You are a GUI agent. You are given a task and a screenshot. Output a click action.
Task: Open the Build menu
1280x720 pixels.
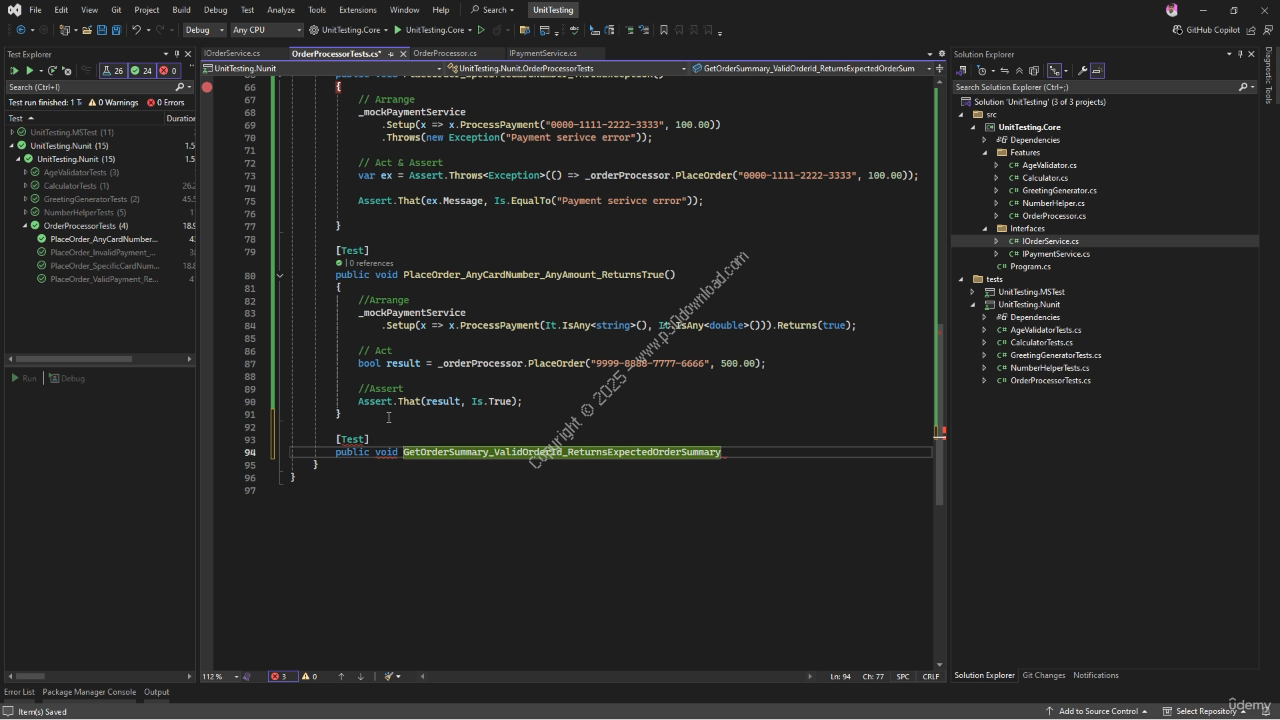point(181,10)
